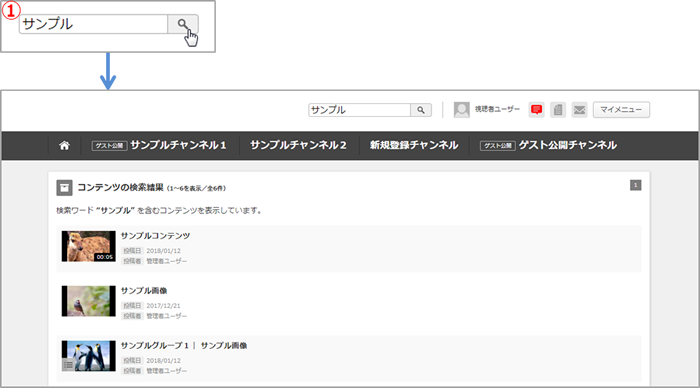The height and width of the screenshot is (388, 700).
Task: Open the deer video thumbnail
Action: pyautogui.click(x=88, y=246)
